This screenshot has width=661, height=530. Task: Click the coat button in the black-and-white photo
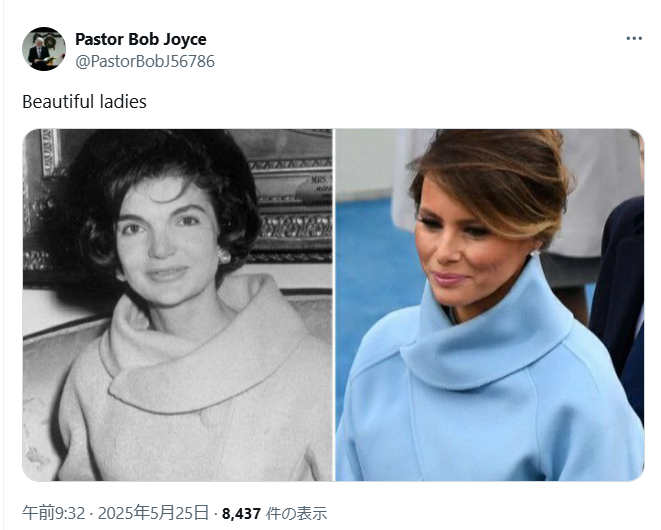click(x=210, y=417)
